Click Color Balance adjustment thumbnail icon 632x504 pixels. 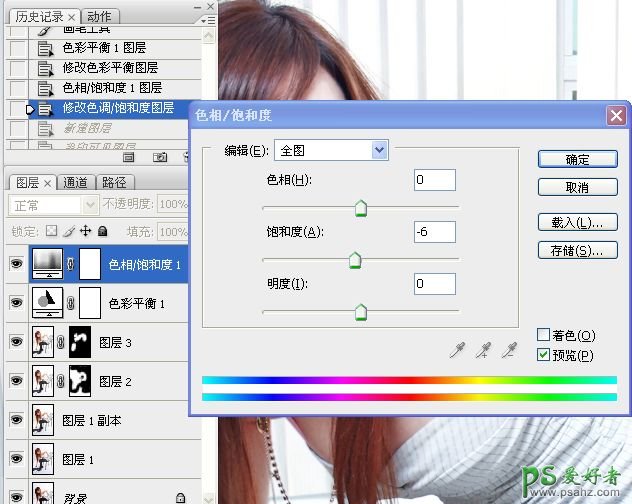[48, 302]
